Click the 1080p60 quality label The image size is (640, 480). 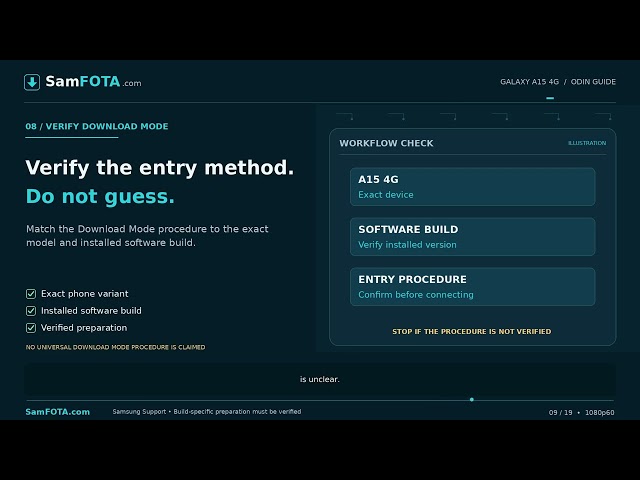coord(600,412)
